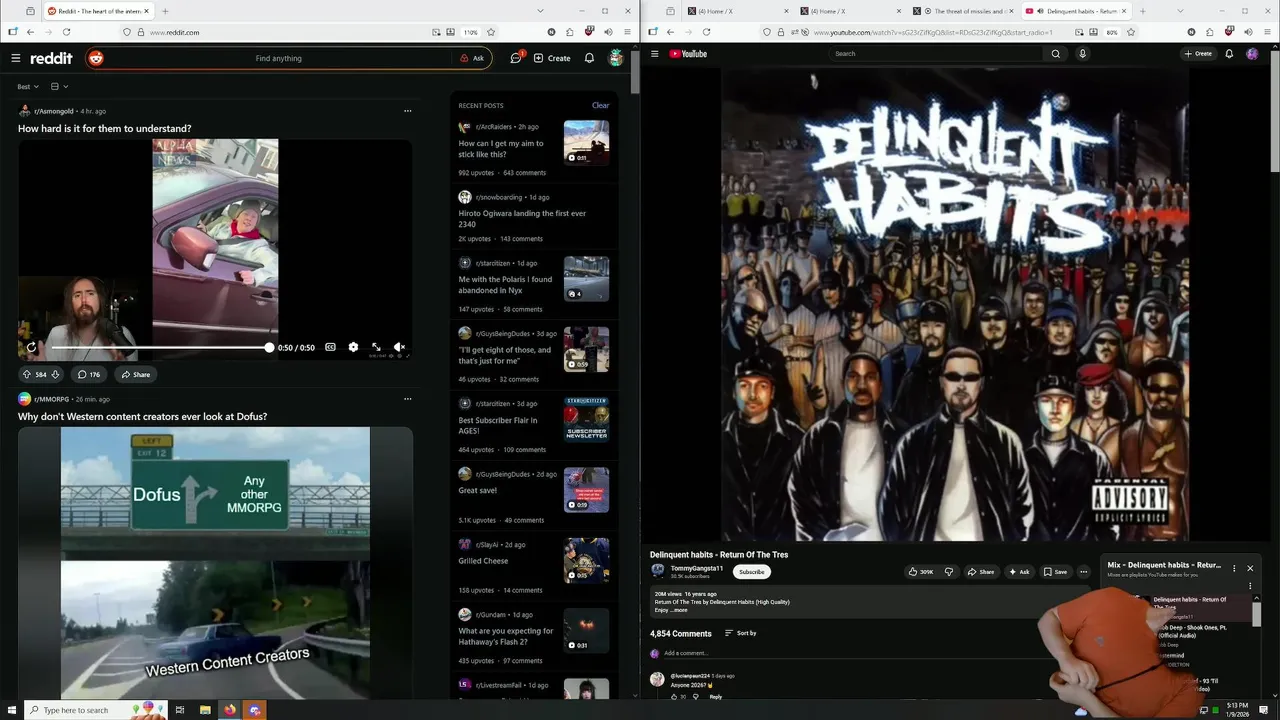Open YouTube account avatar
Screen dimensions: 1280x720
click(1252, 54)
